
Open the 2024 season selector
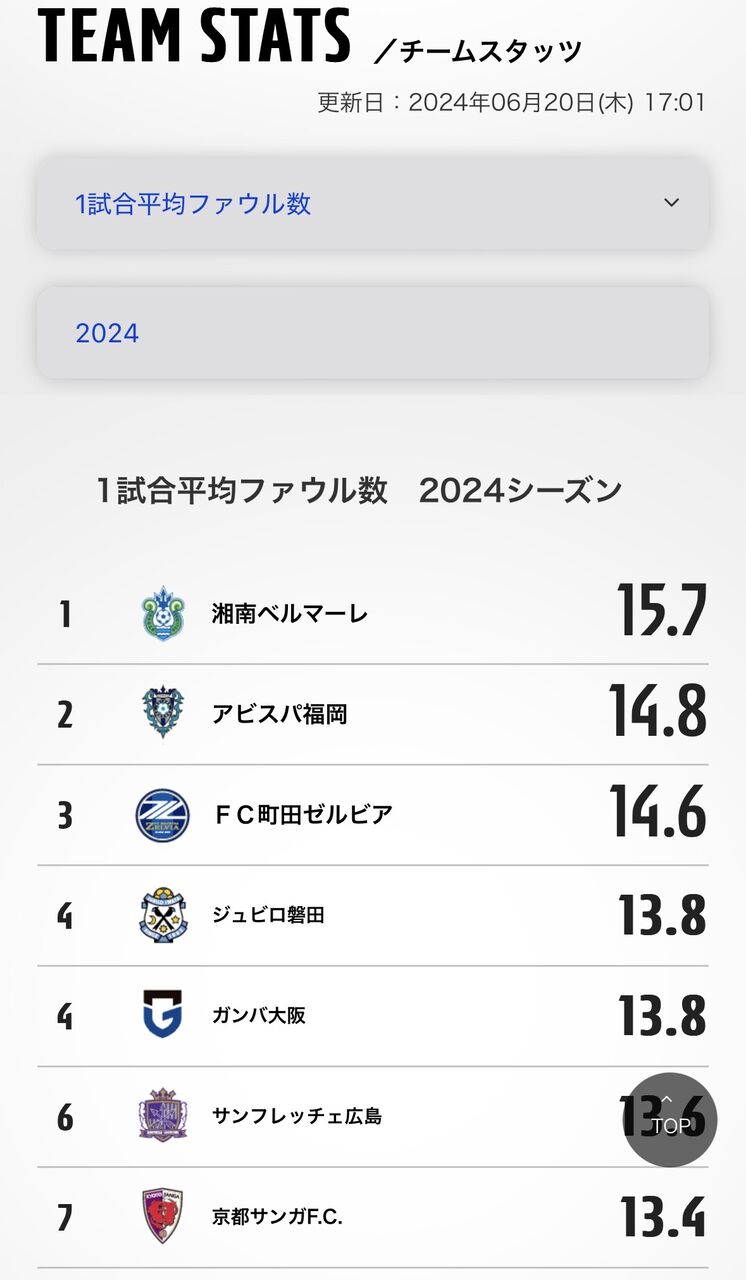tap(372, 333)
